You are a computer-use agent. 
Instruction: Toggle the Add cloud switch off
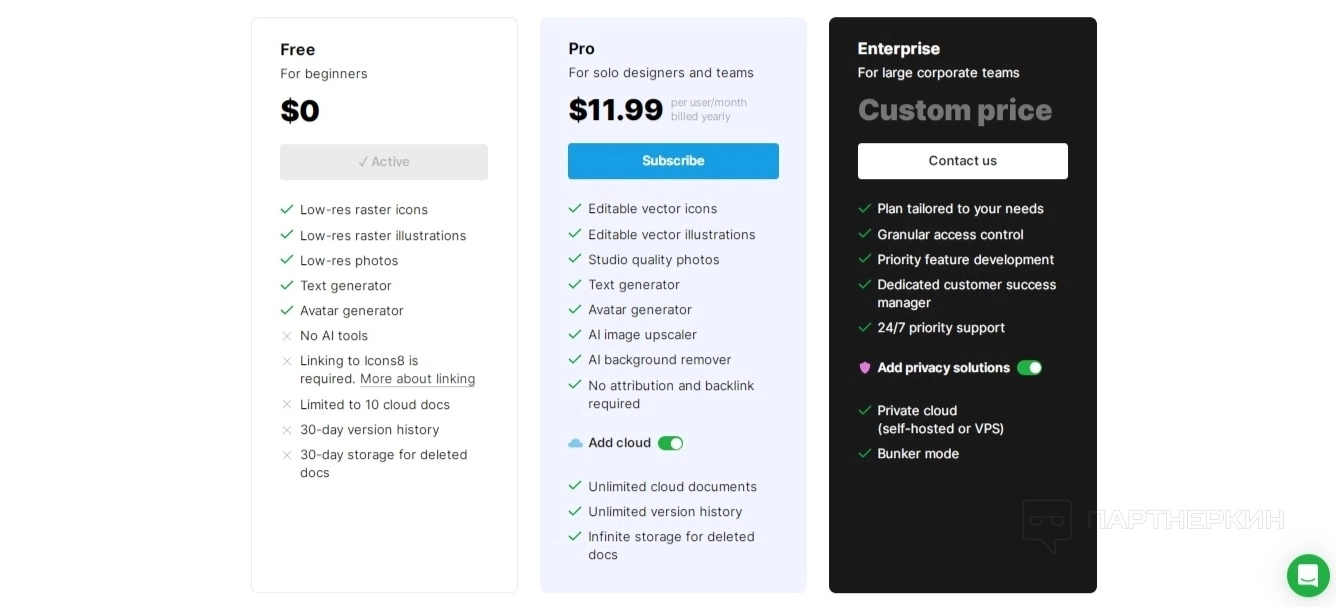pyautogui.click(x=670, y=443)
